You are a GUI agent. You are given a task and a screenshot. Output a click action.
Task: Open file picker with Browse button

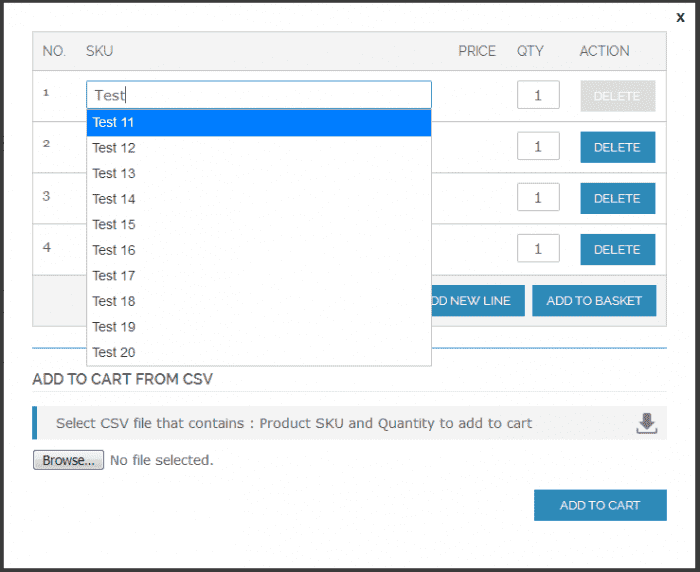[x=68, y=460]
